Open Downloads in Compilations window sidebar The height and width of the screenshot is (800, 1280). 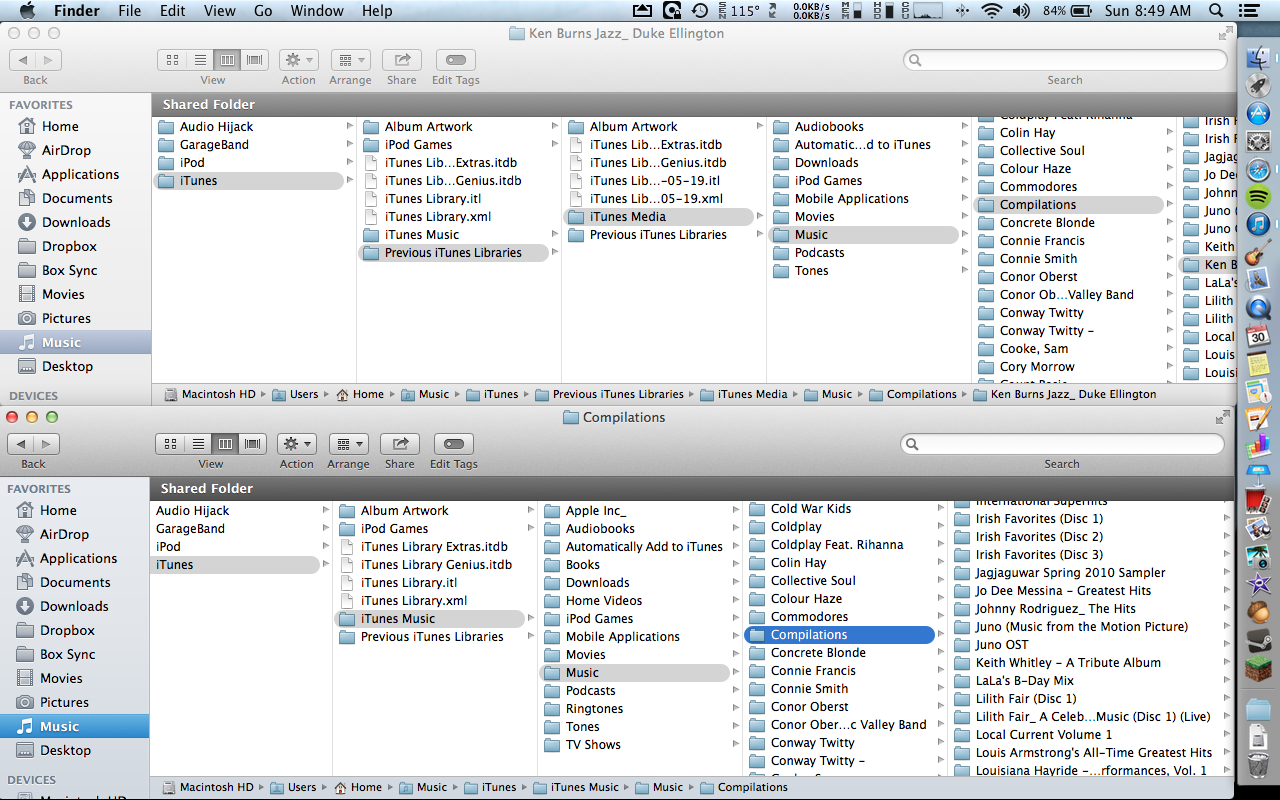[75, 606]
